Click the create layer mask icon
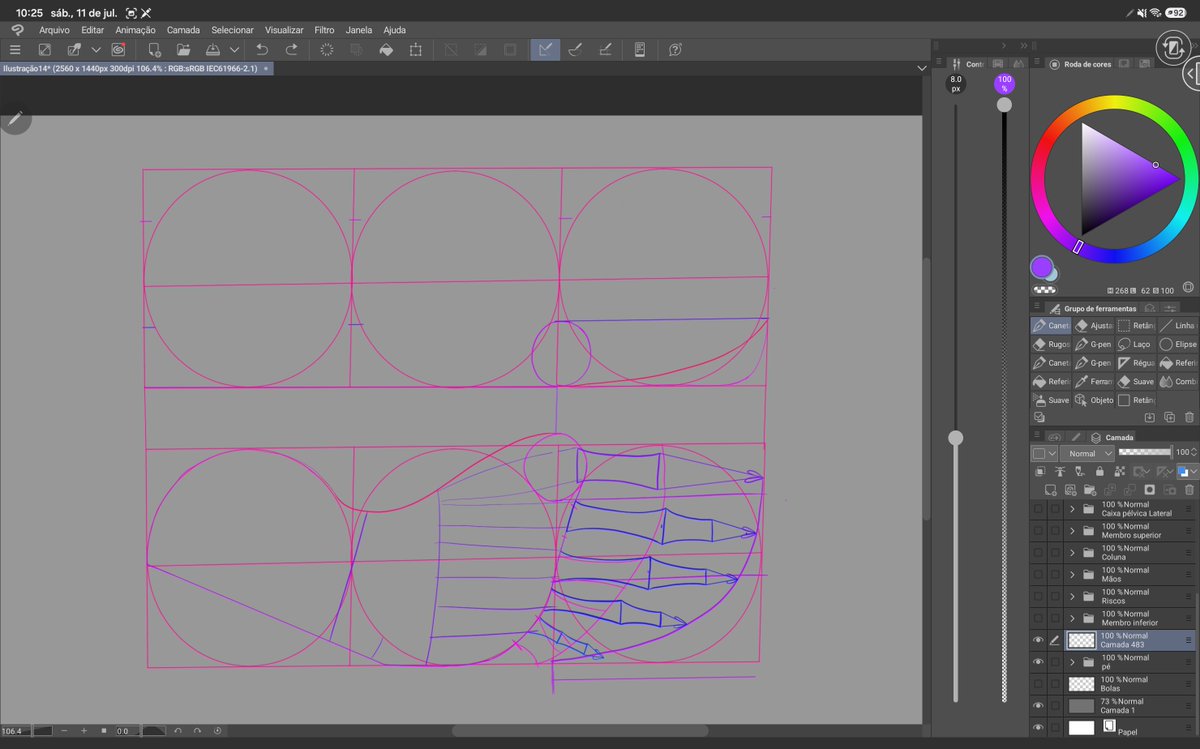 click(1150, 490)
